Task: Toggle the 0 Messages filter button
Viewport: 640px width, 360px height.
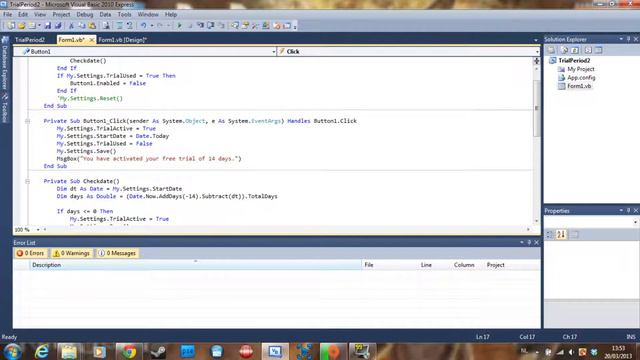Action: point(117,253)
